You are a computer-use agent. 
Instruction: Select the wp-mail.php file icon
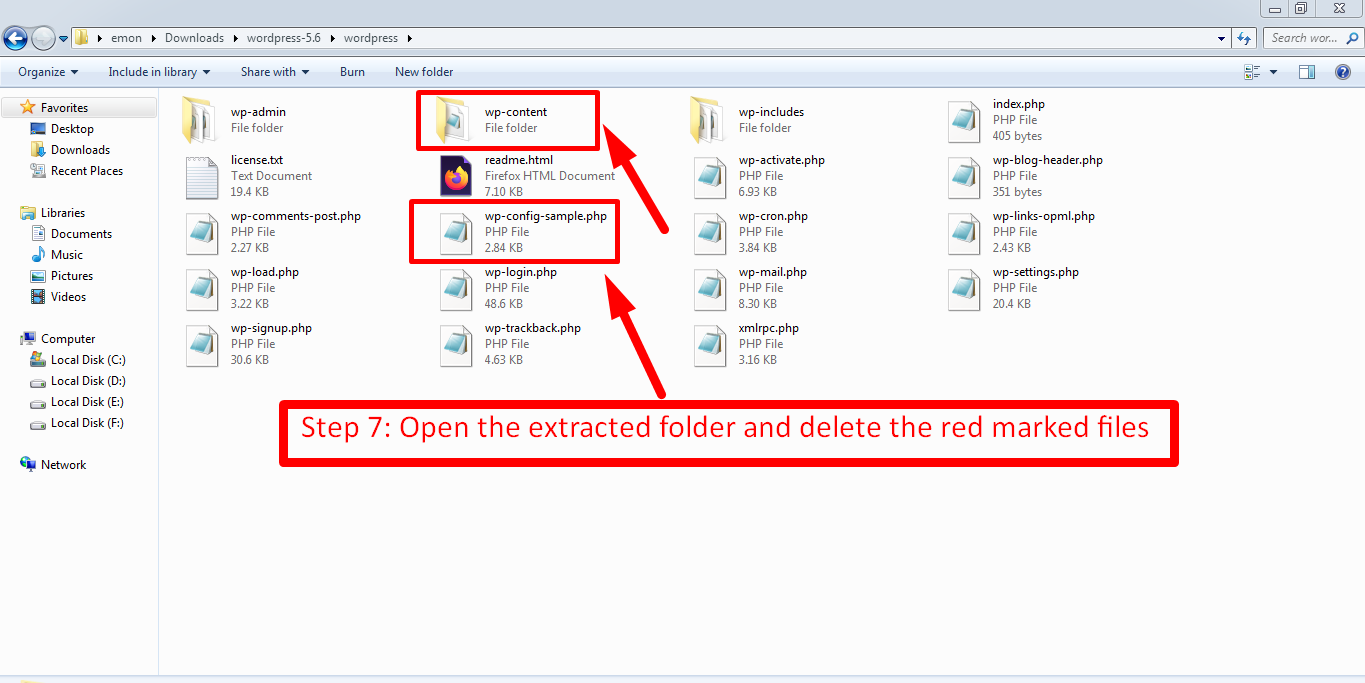710,289
